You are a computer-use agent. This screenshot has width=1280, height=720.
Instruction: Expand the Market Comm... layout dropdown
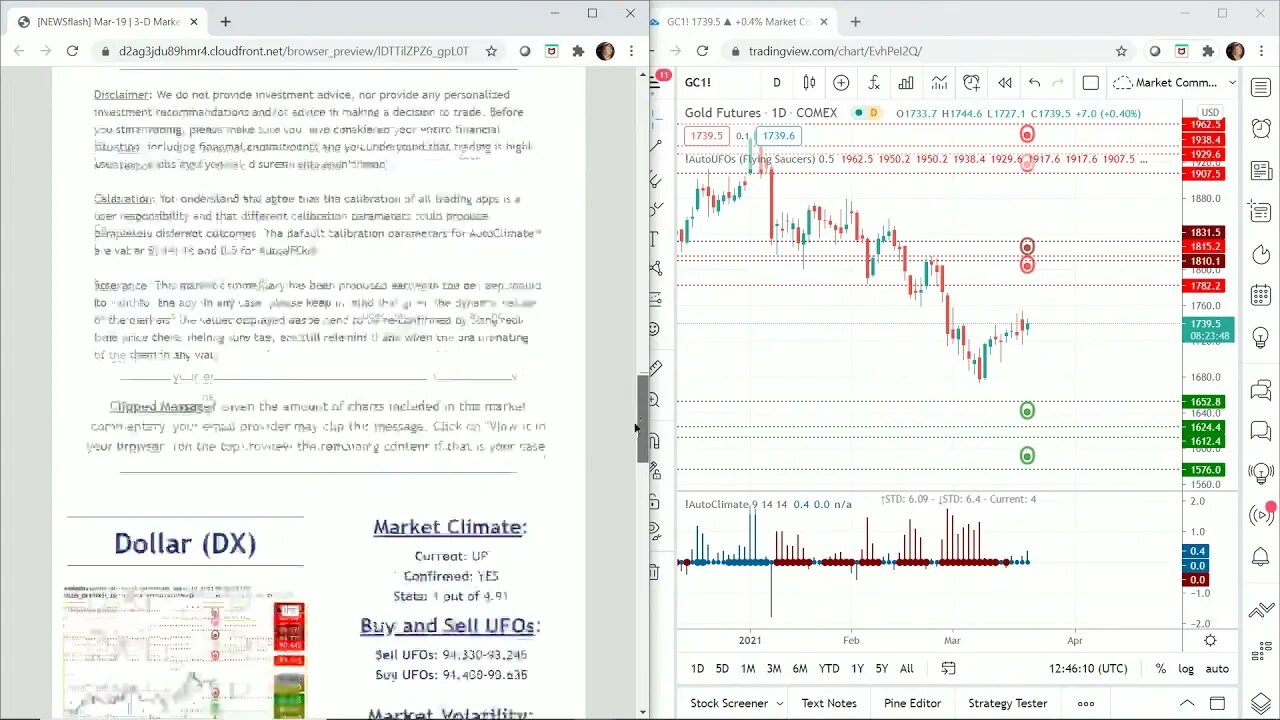tap(1232, 83)
